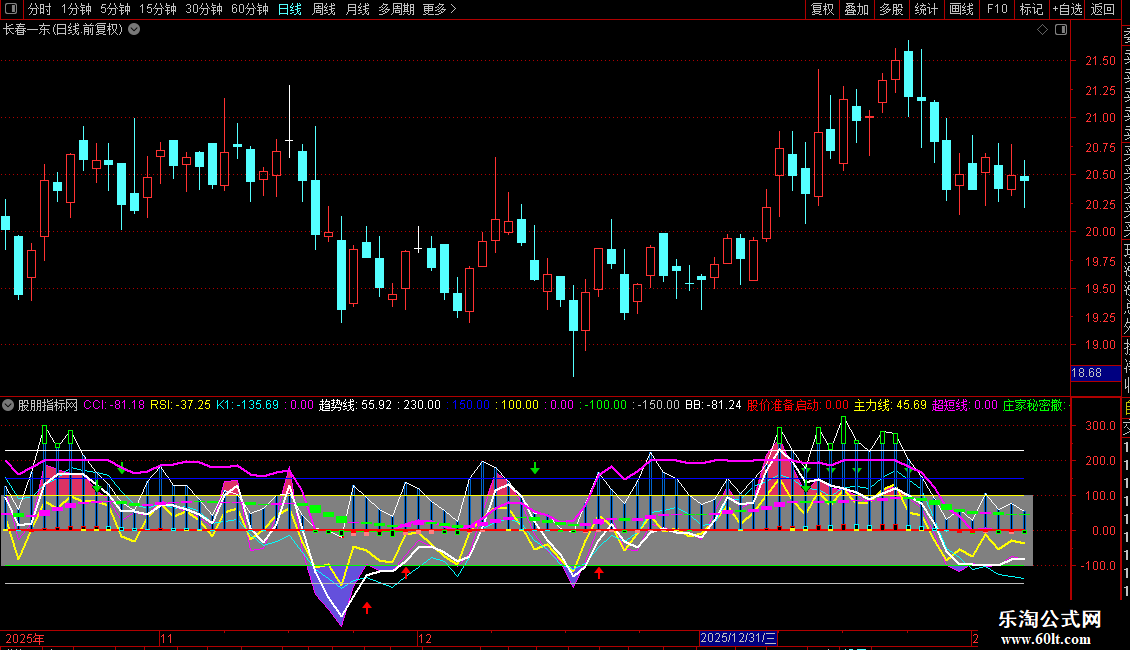Click the 12 month marker on time axis
Image resolution: width=1130 pixels, height=650 pixels.
tap(425, 638)
